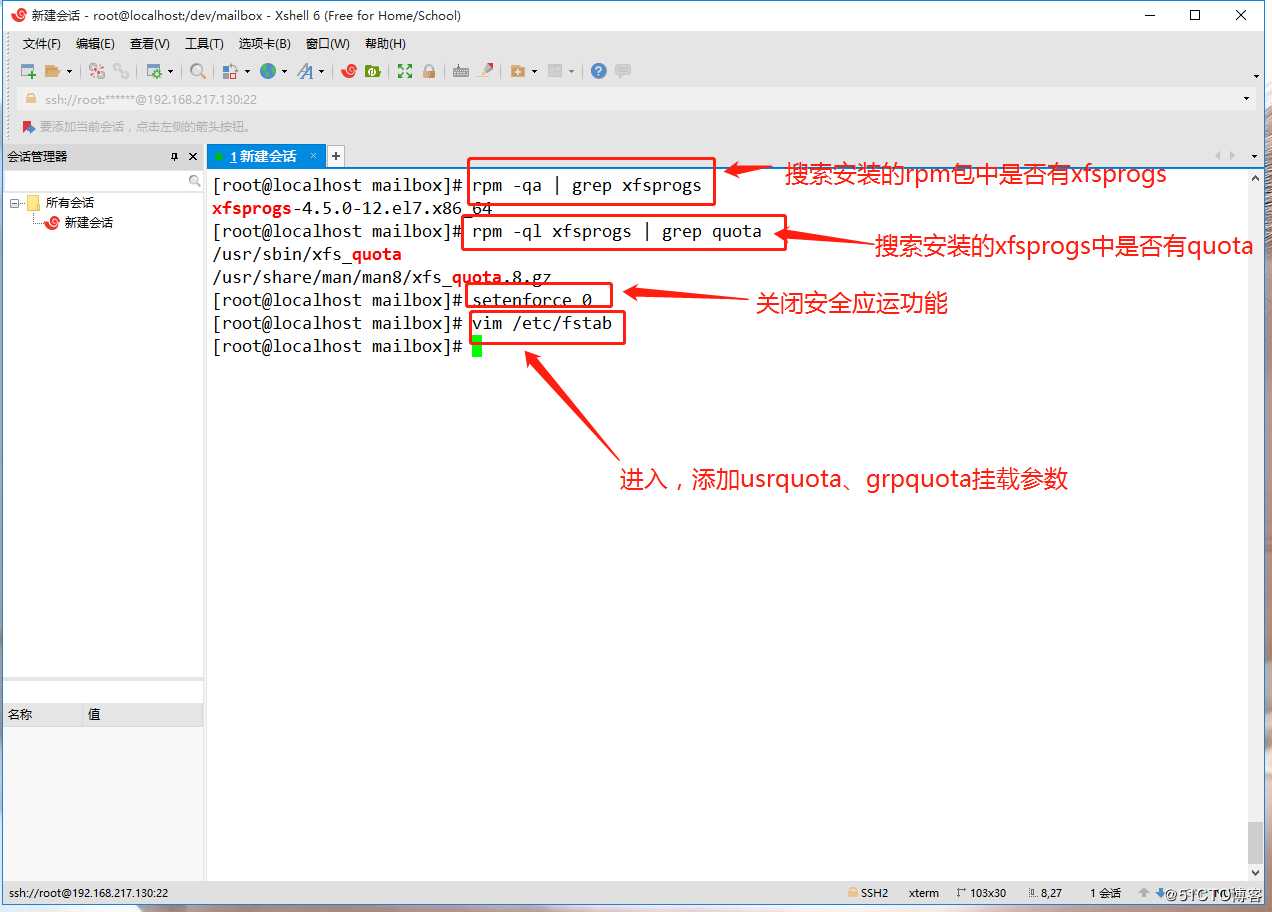Collapse the 所有会话 tree node

13,202
